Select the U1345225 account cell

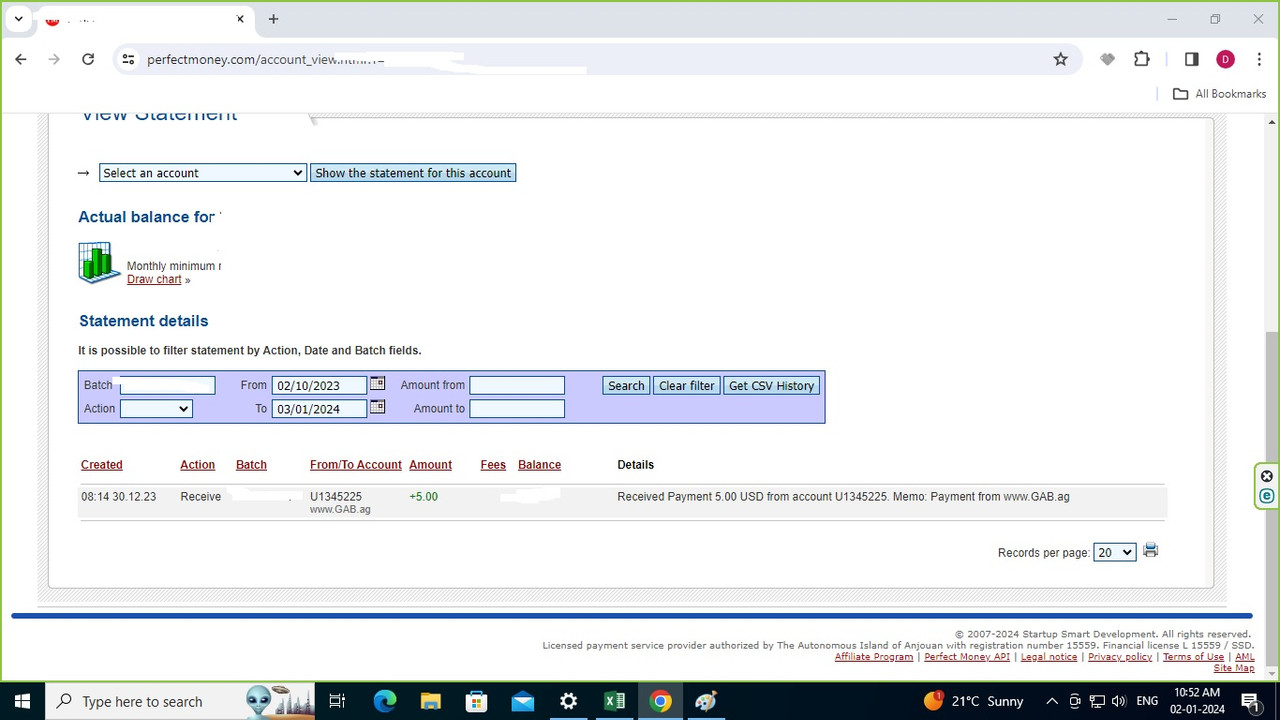[x=336, y=497]
